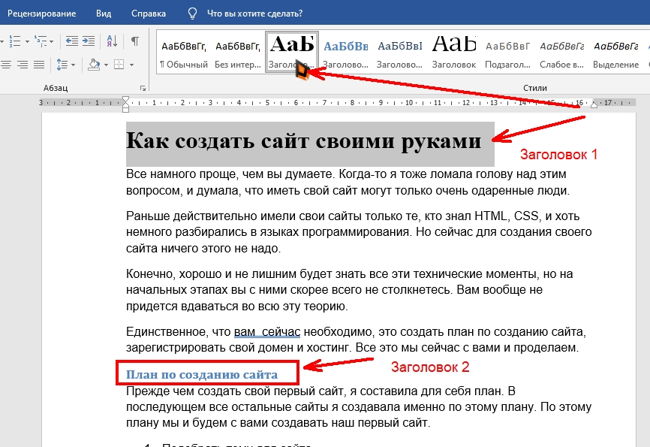
Task: Apply the large Заголовок title style
Action: pos(454,53)
